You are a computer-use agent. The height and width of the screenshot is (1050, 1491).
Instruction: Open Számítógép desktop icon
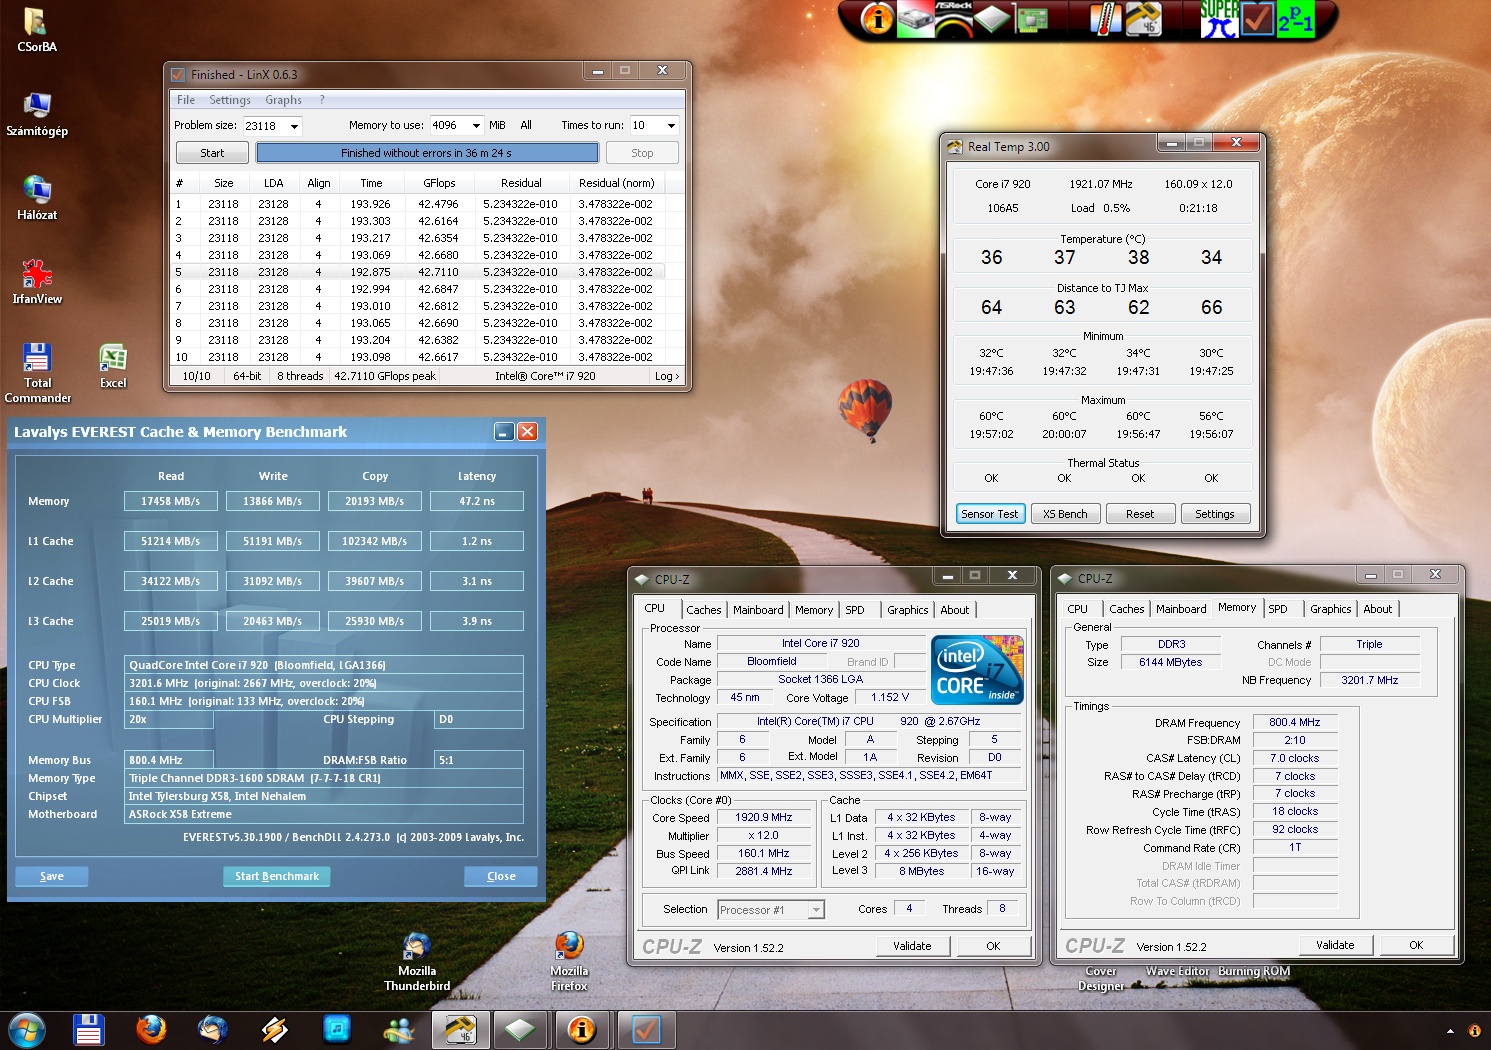[x=37, y=114]
